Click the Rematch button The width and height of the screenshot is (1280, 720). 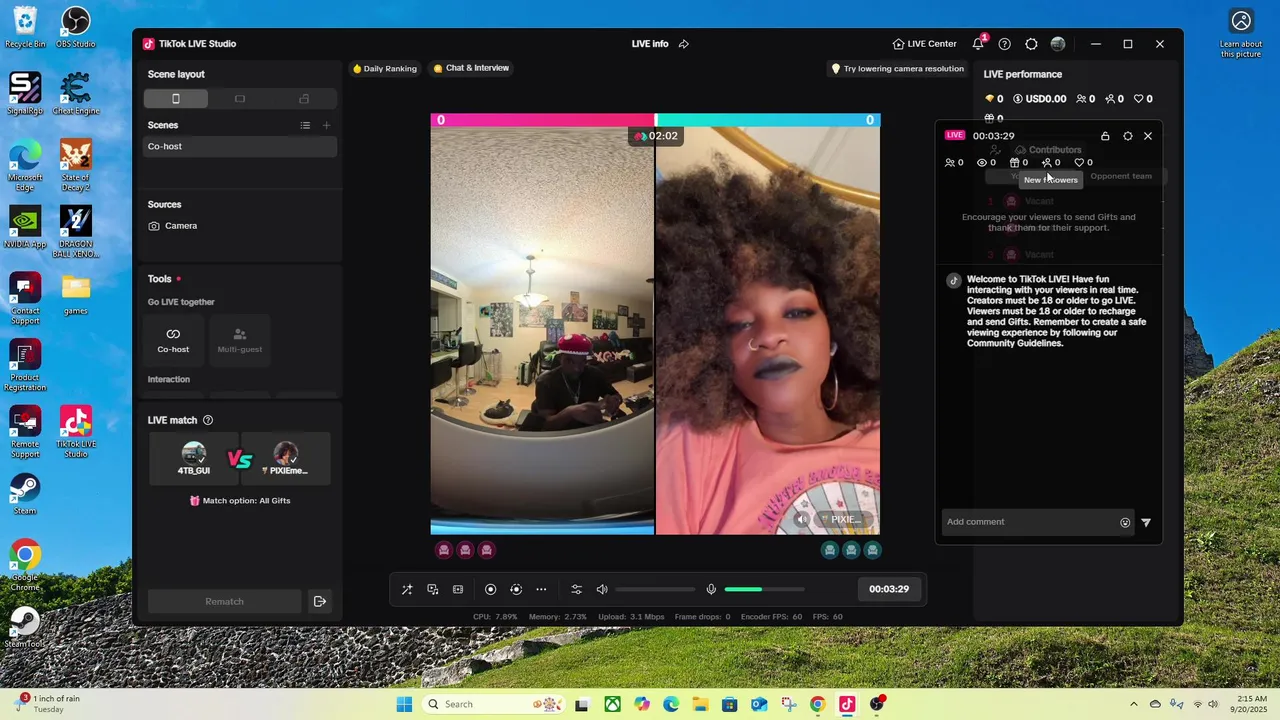(224, 601)
